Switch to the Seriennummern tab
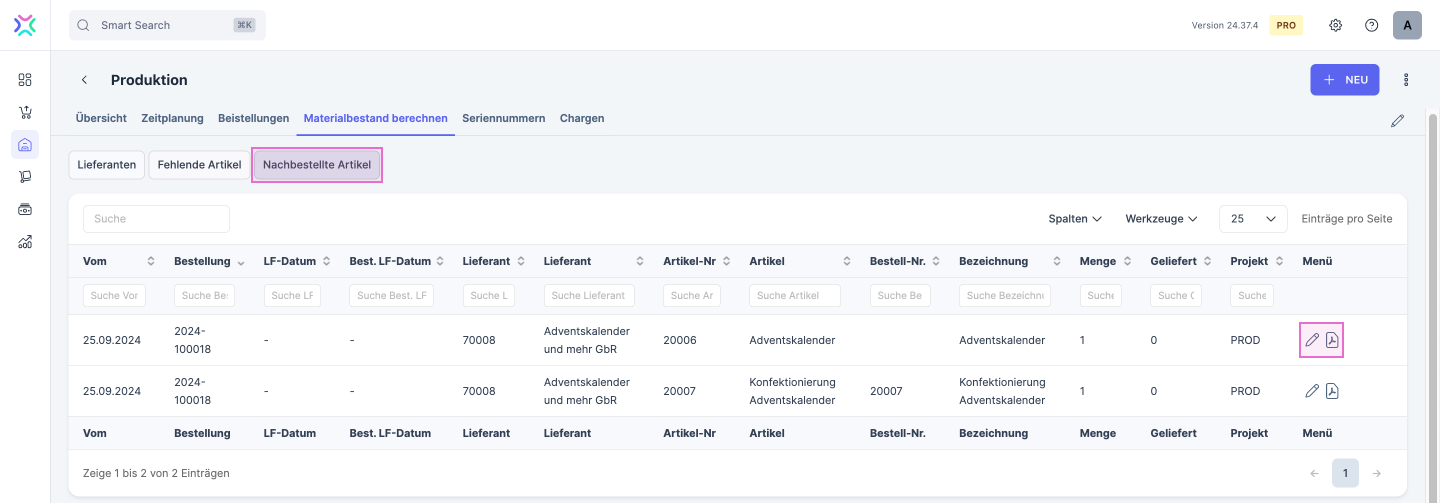 click(503, 118)
